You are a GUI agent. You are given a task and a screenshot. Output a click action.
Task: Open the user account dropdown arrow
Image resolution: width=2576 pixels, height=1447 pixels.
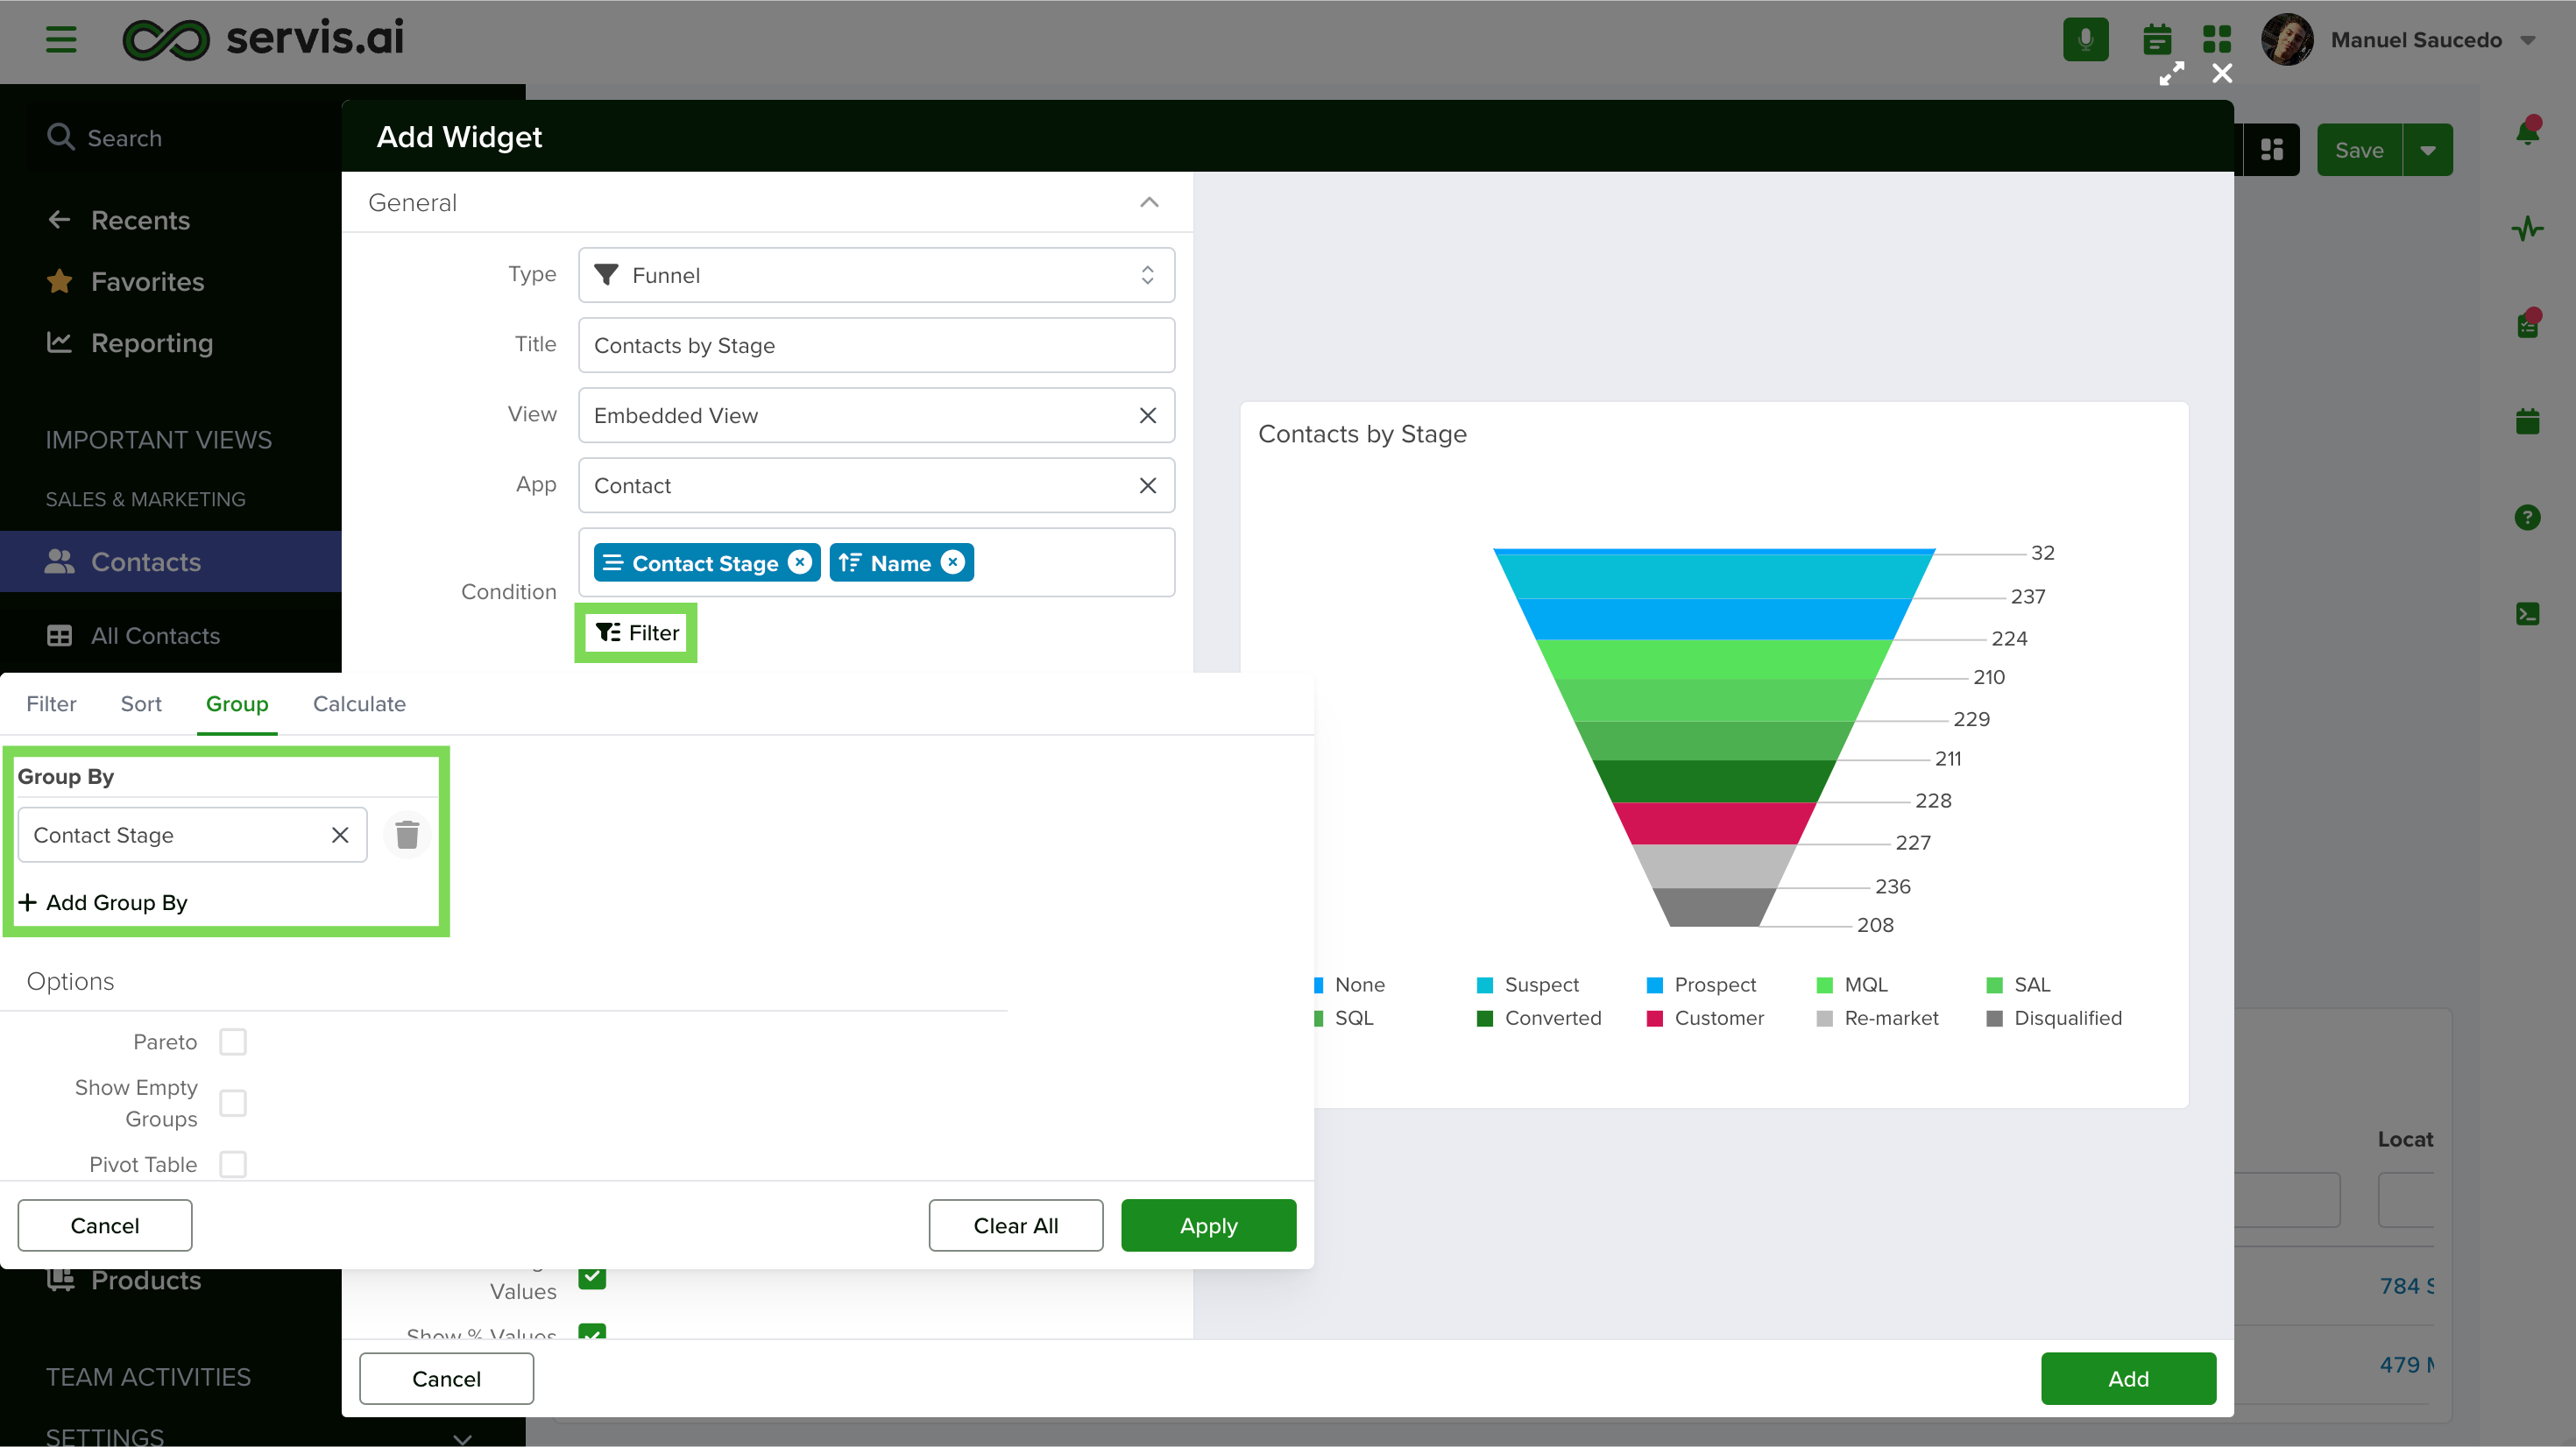click(x=2527, y=40)
